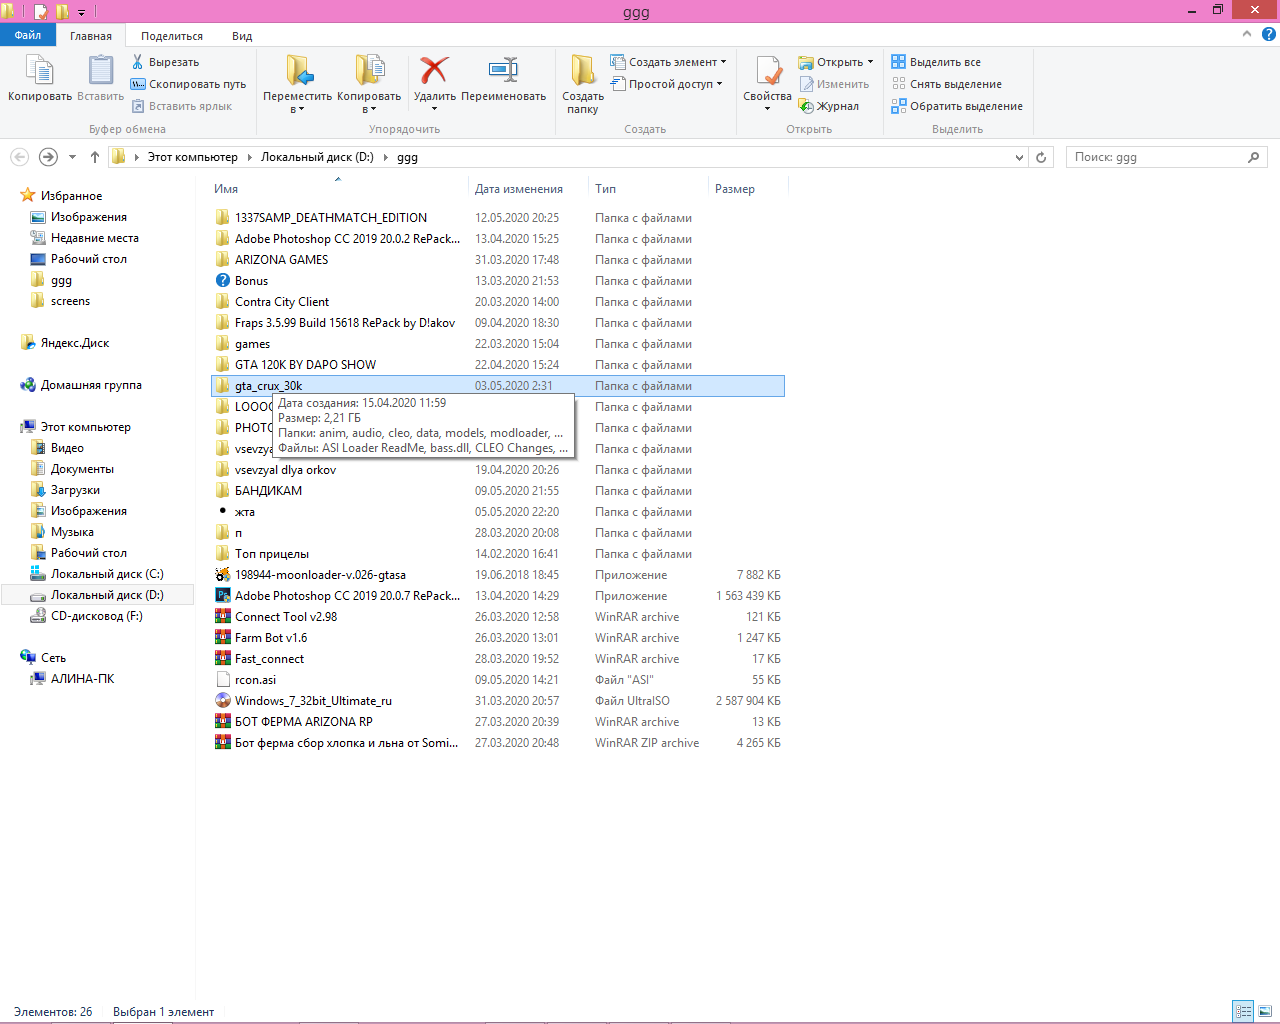Switch to large thumbnails view in status bar
Viewport: 1280px width, 1024px height.
[1266, 1011]
